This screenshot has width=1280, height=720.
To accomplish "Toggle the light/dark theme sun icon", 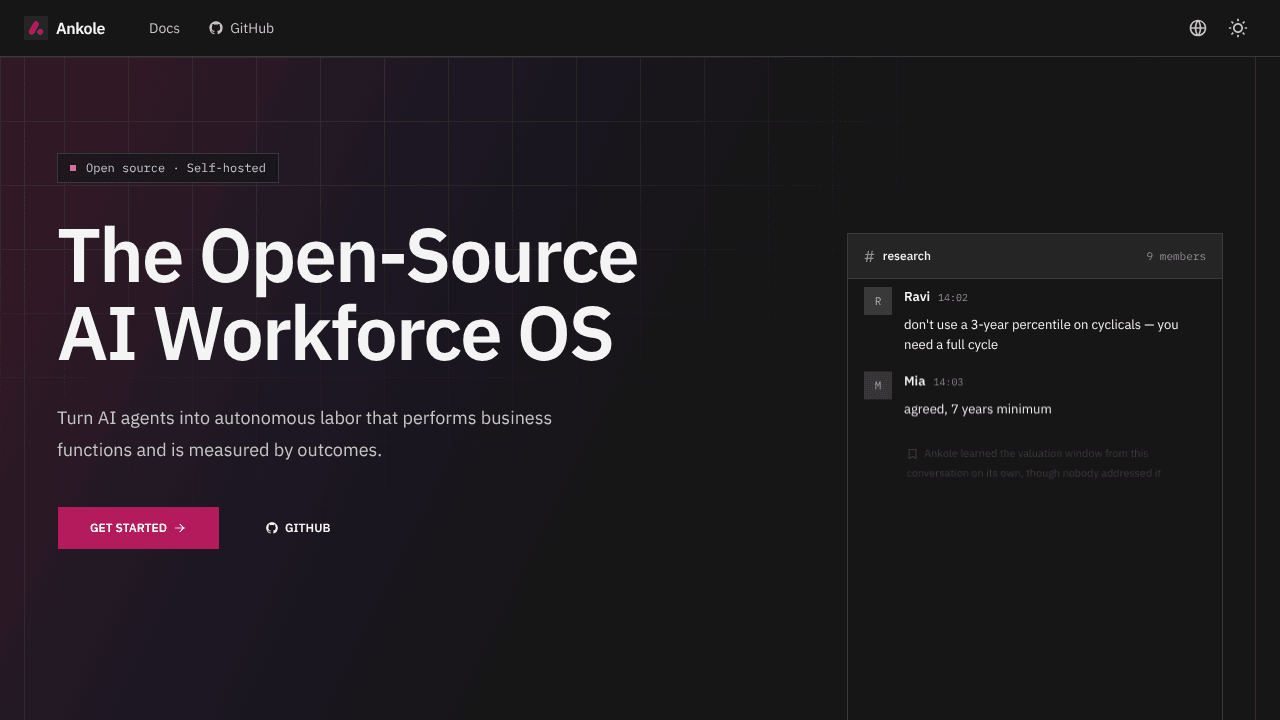I will point(1238,28).
